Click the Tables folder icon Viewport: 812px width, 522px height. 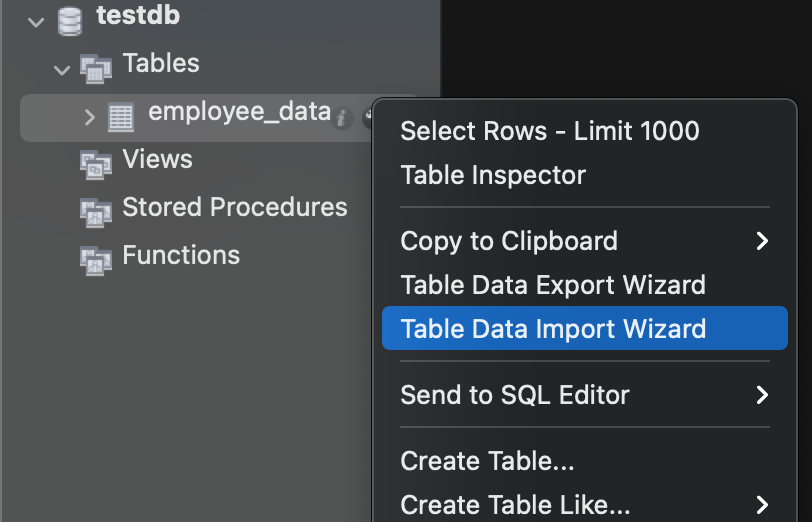tap(96, 68)
